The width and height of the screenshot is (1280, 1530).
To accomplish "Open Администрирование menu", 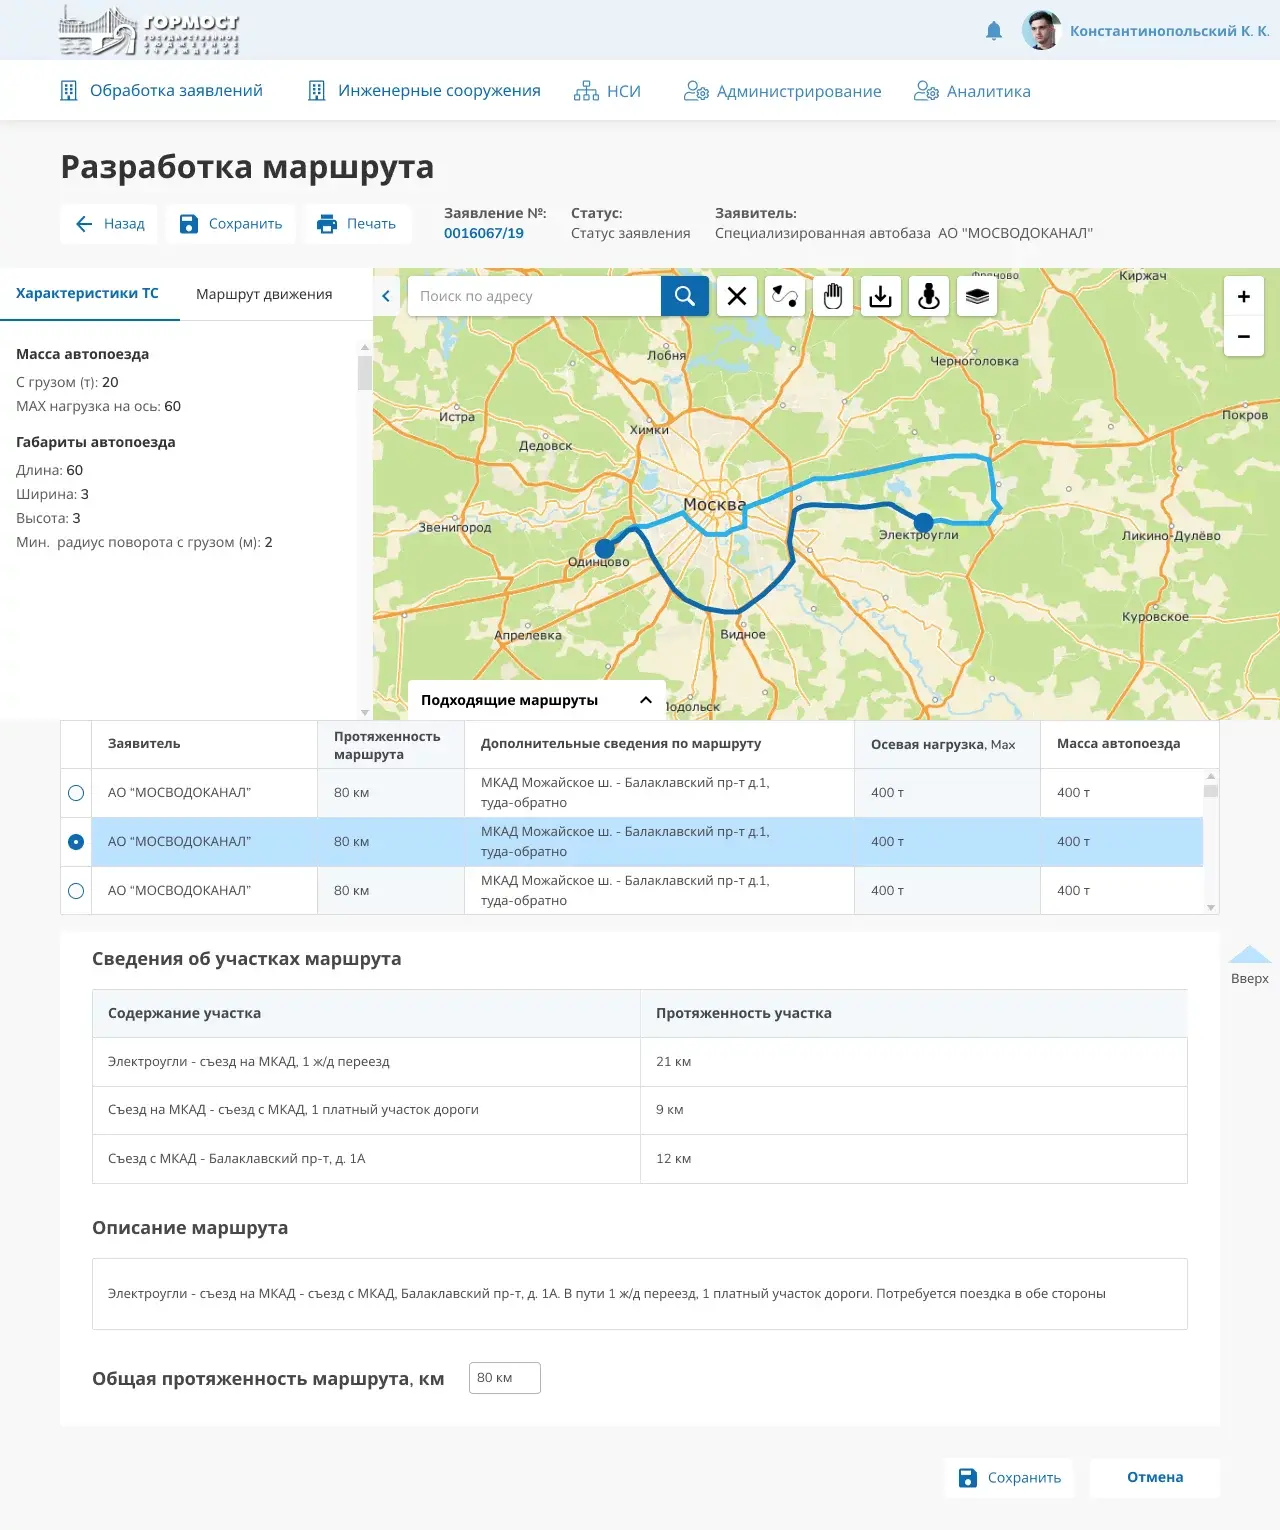I will pyautogui.click(x=782, y=91).
